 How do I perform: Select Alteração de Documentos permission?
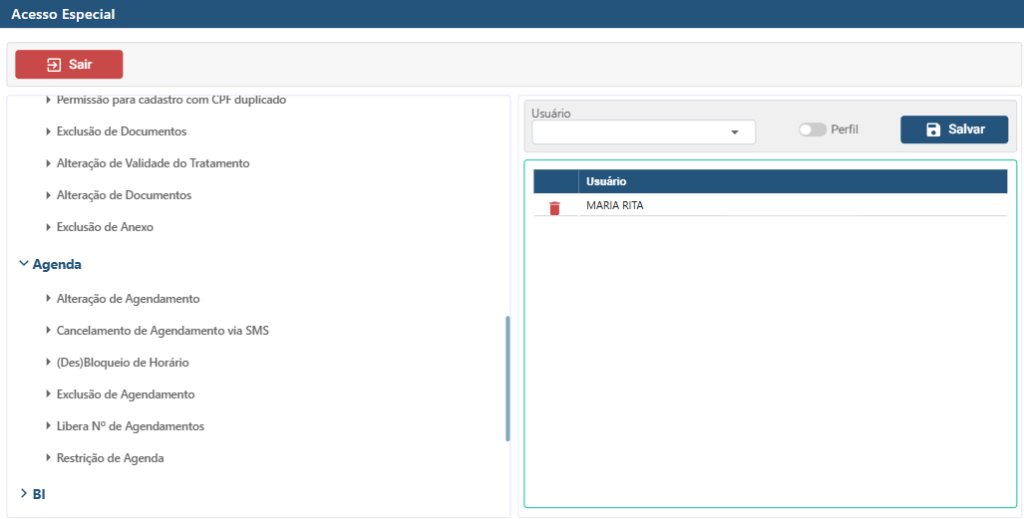tap(124, 196)
